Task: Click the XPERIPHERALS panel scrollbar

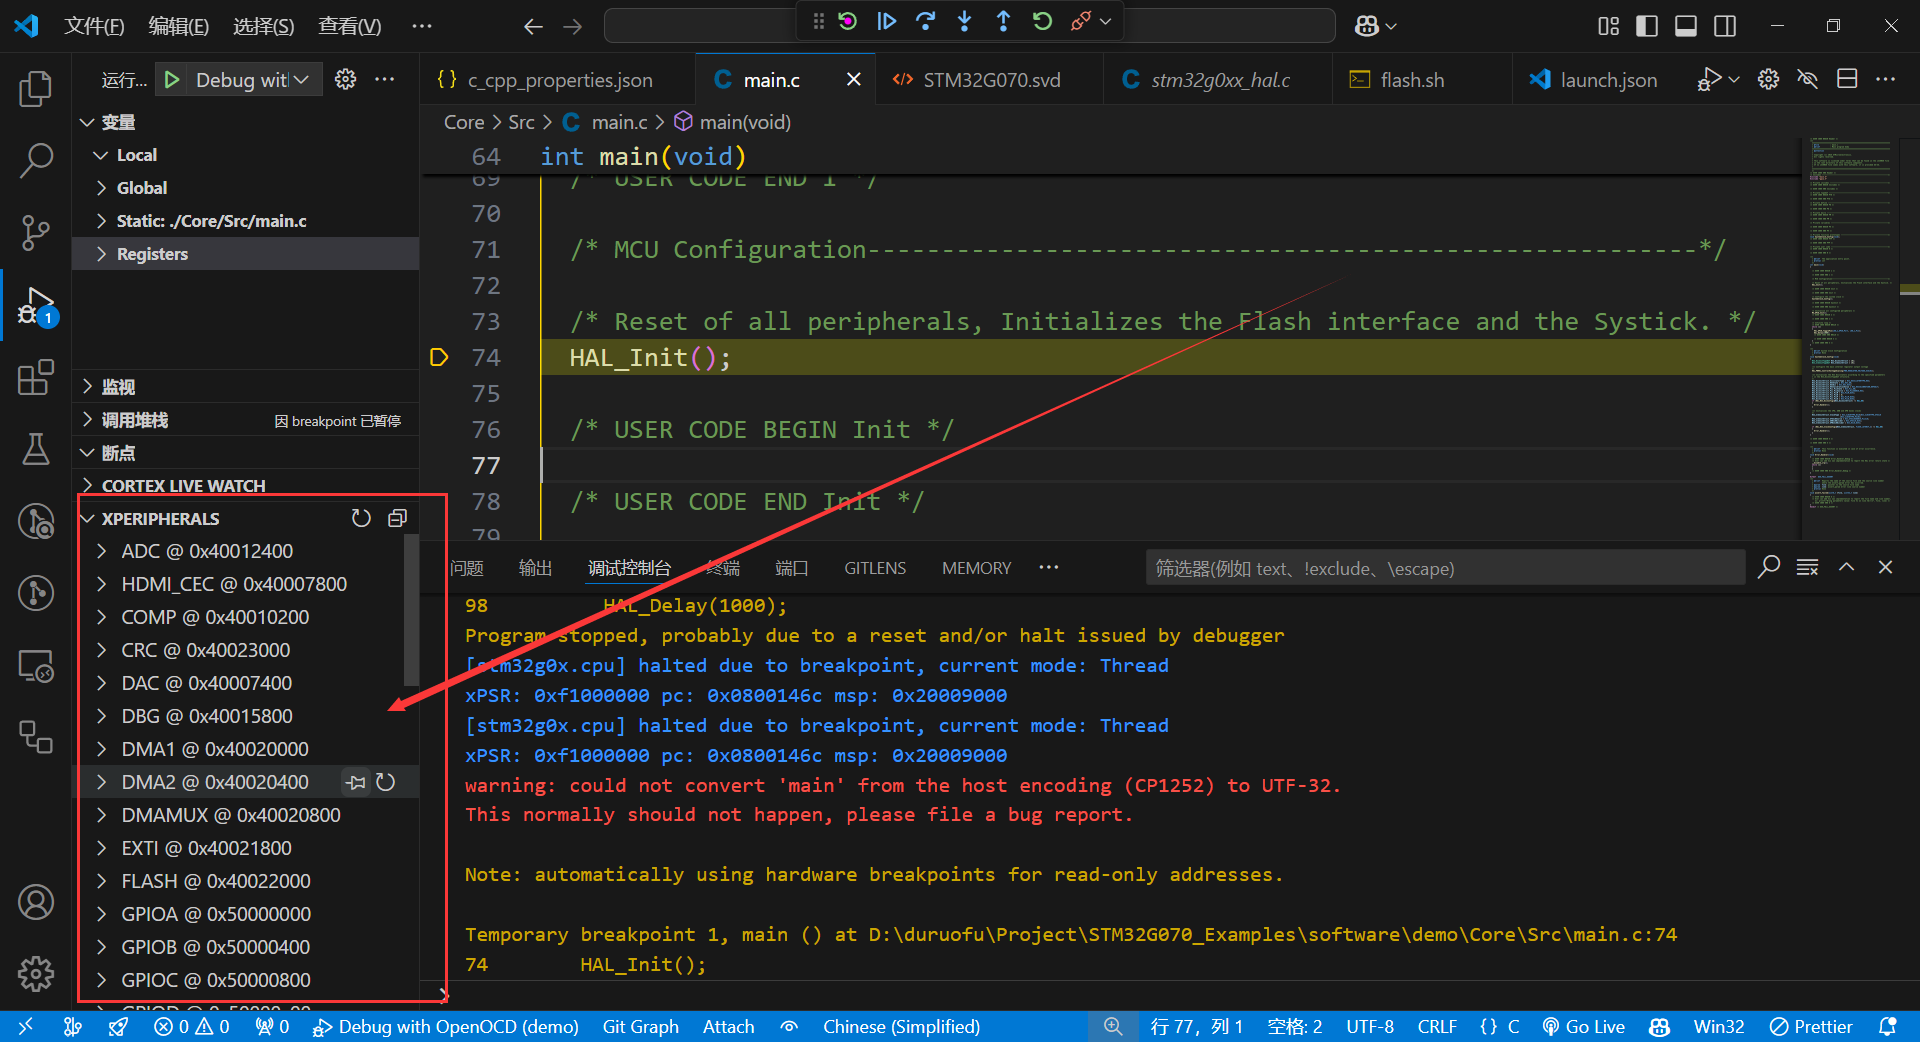Action: [411, 610]
